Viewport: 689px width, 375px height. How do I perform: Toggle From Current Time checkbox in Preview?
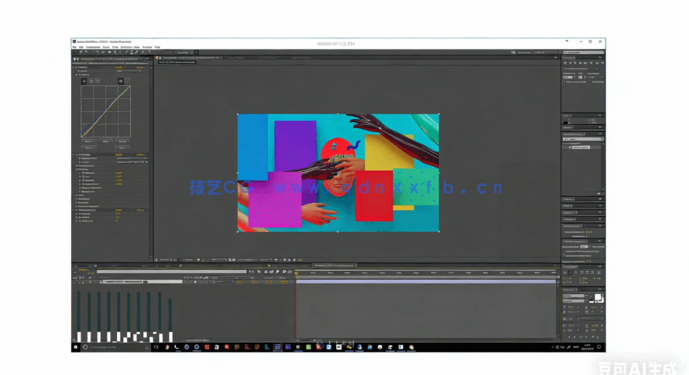click(564, 82)
